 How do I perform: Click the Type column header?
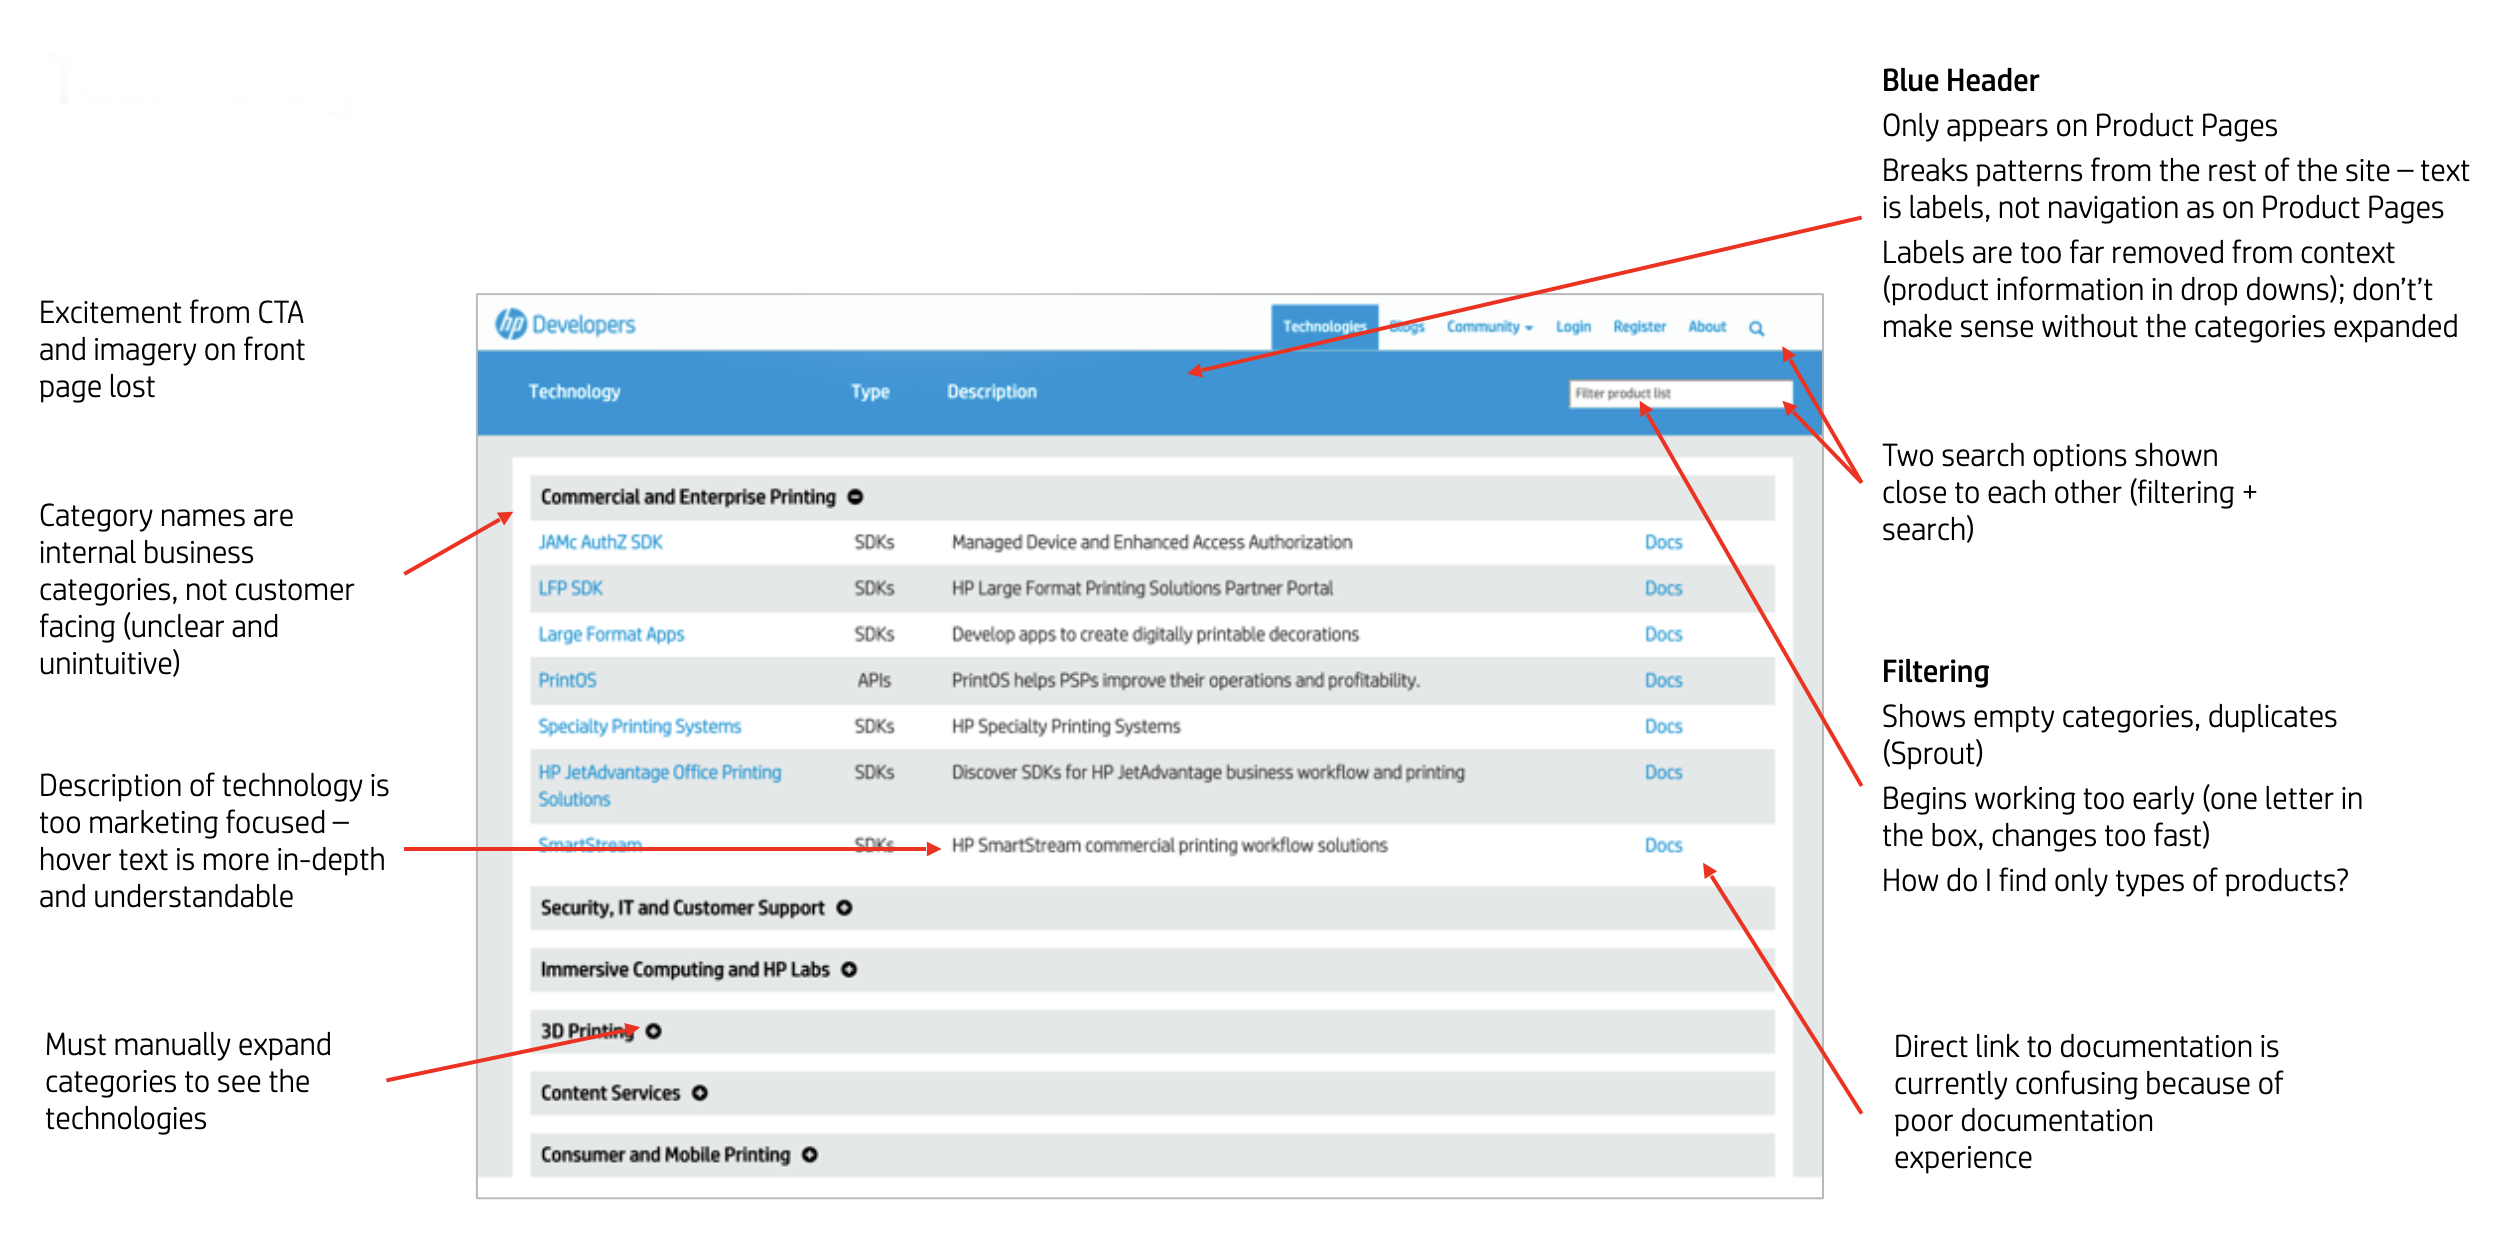[870, 392]
